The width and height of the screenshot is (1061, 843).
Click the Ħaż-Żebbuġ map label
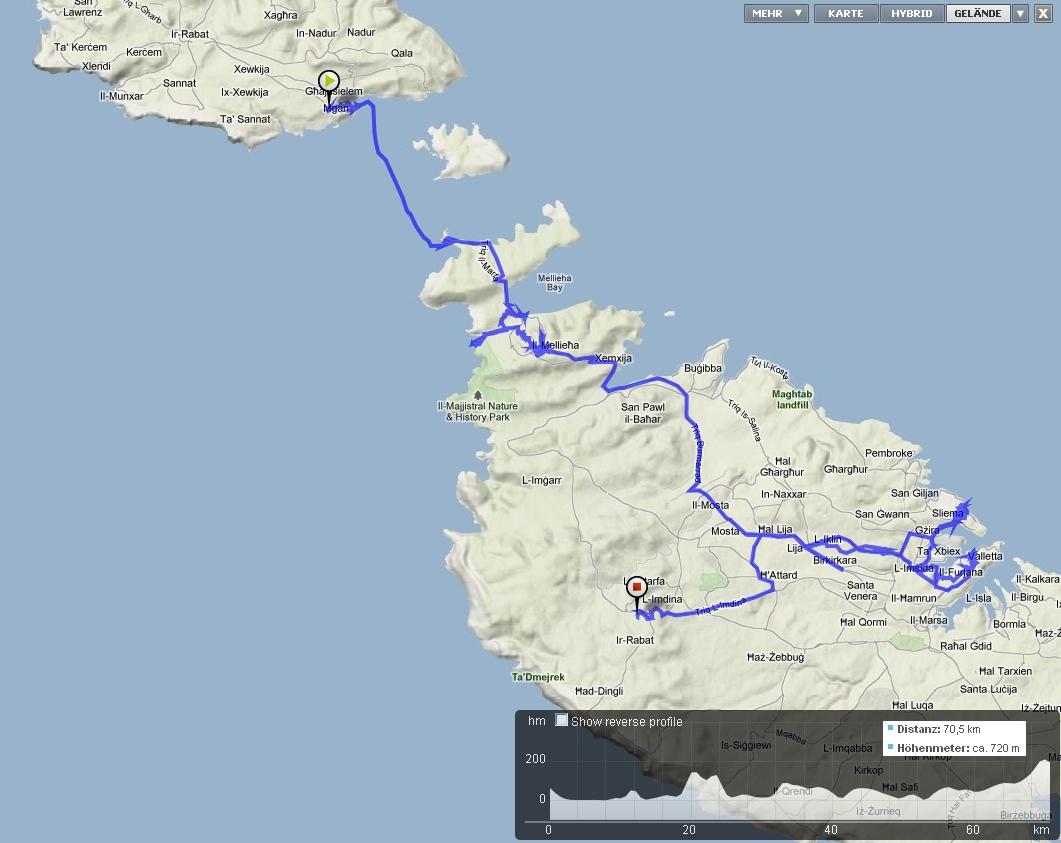click(x=775, y=657)
